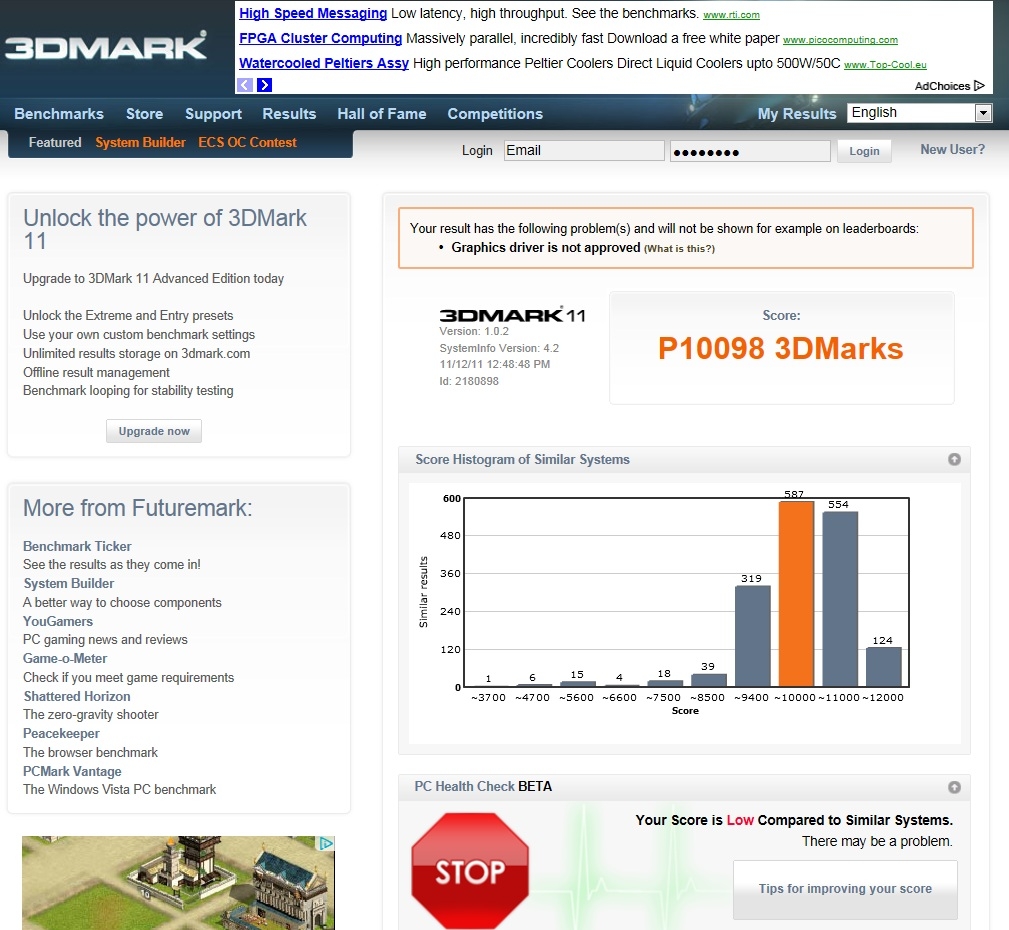Open www.rti.com link

coord(731,15)
